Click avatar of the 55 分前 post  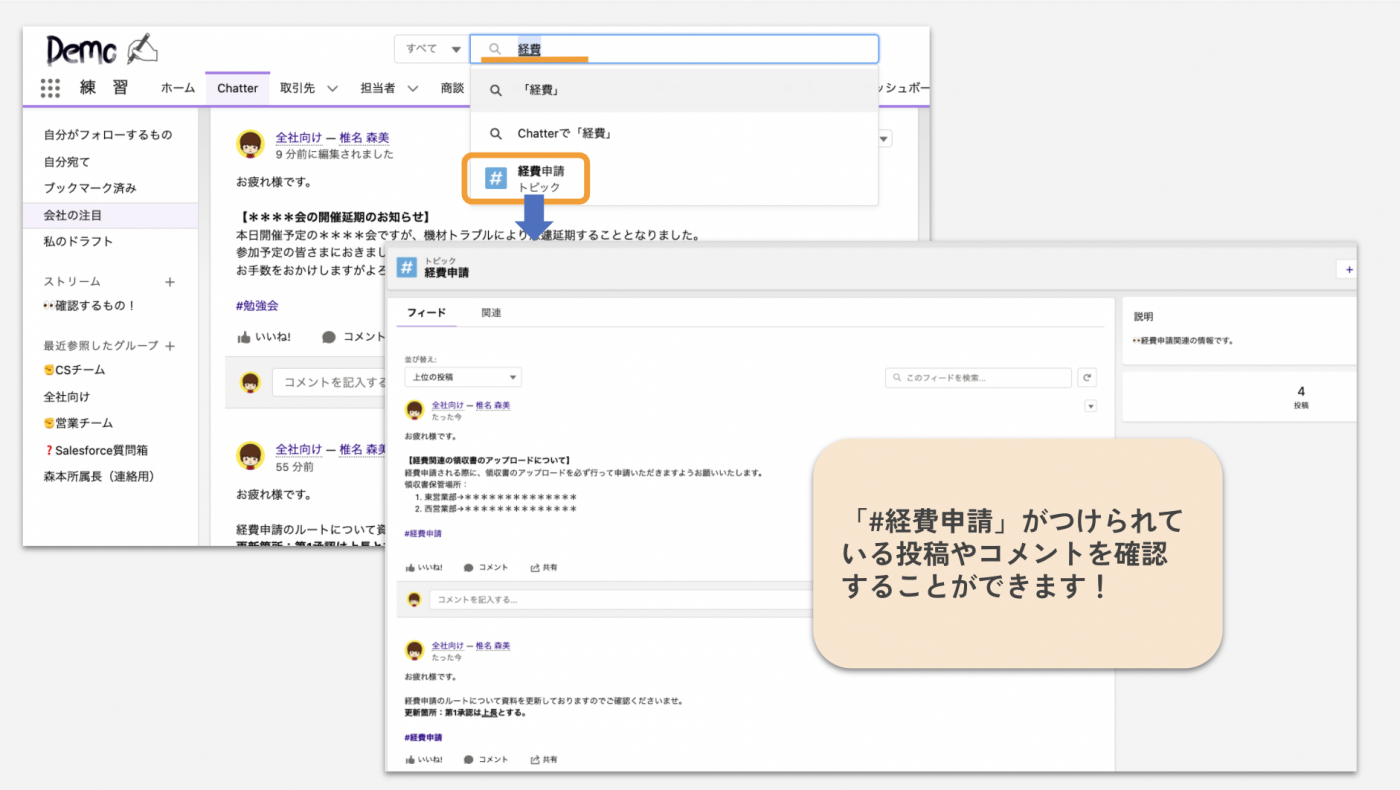[x=250, y=456]
